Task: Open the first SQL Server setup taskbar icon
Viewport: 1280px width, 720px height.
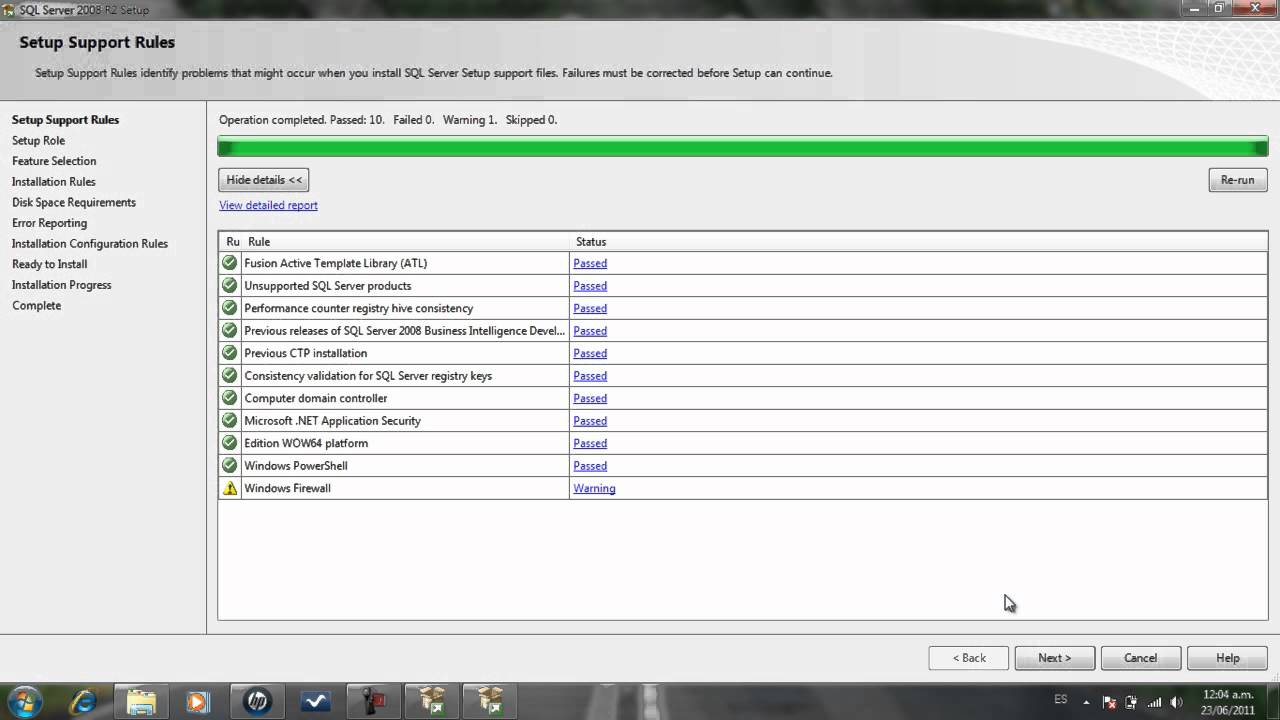Action: coord(432,702)
